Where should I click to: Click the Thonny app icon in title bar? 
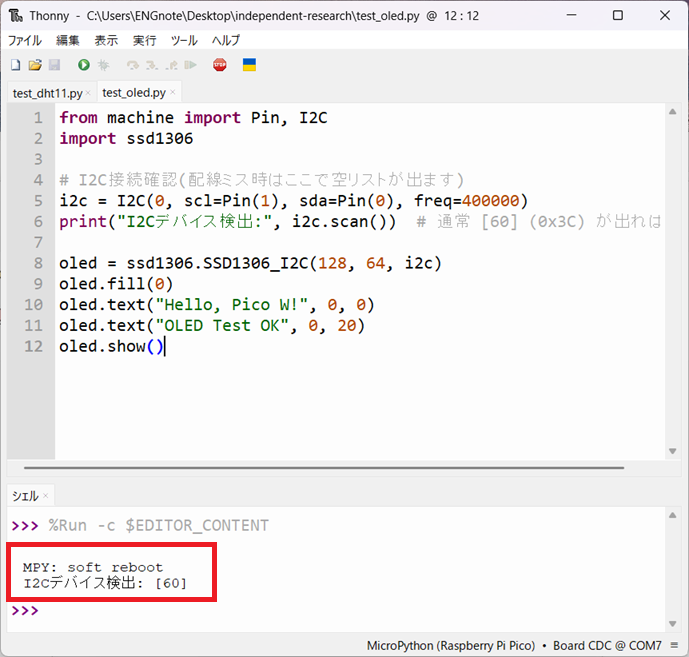tap(16, 16)
